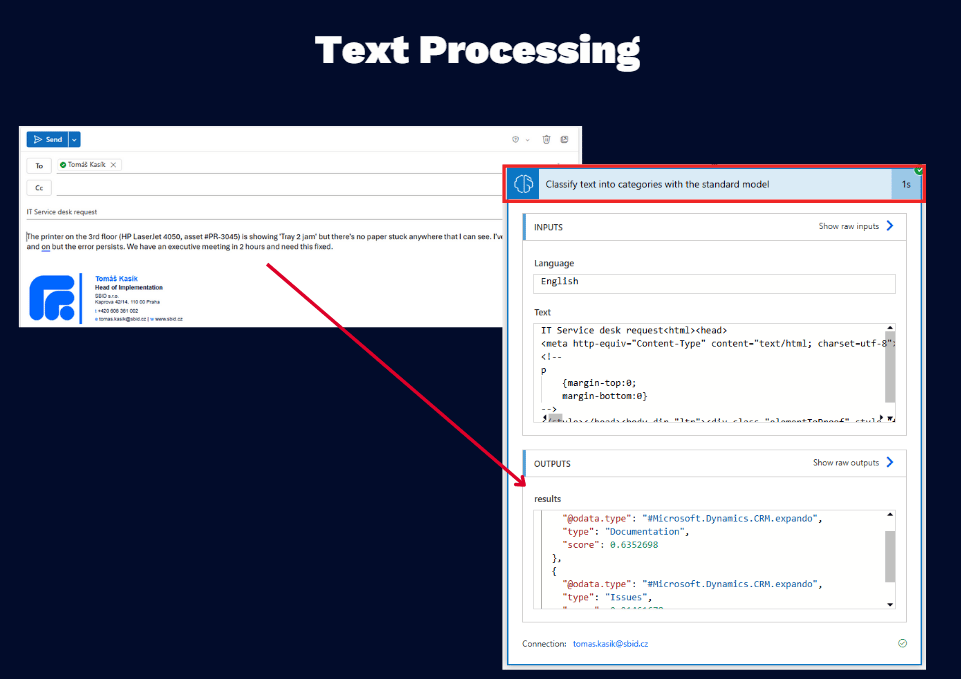This screenshot has height=679, width=961.
Task: Click the tomas.kasik@sbid.cz email in the signature
Action: click(121, 319)
